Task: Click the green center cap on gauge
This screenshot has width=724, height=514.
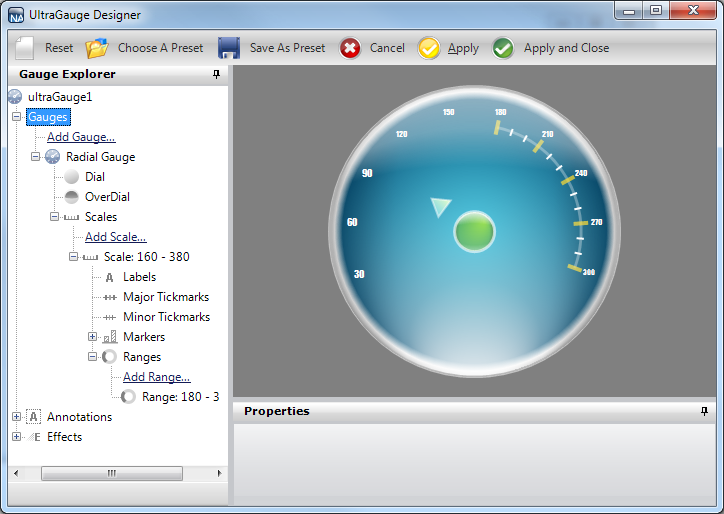Action: [x=474, y=231]
